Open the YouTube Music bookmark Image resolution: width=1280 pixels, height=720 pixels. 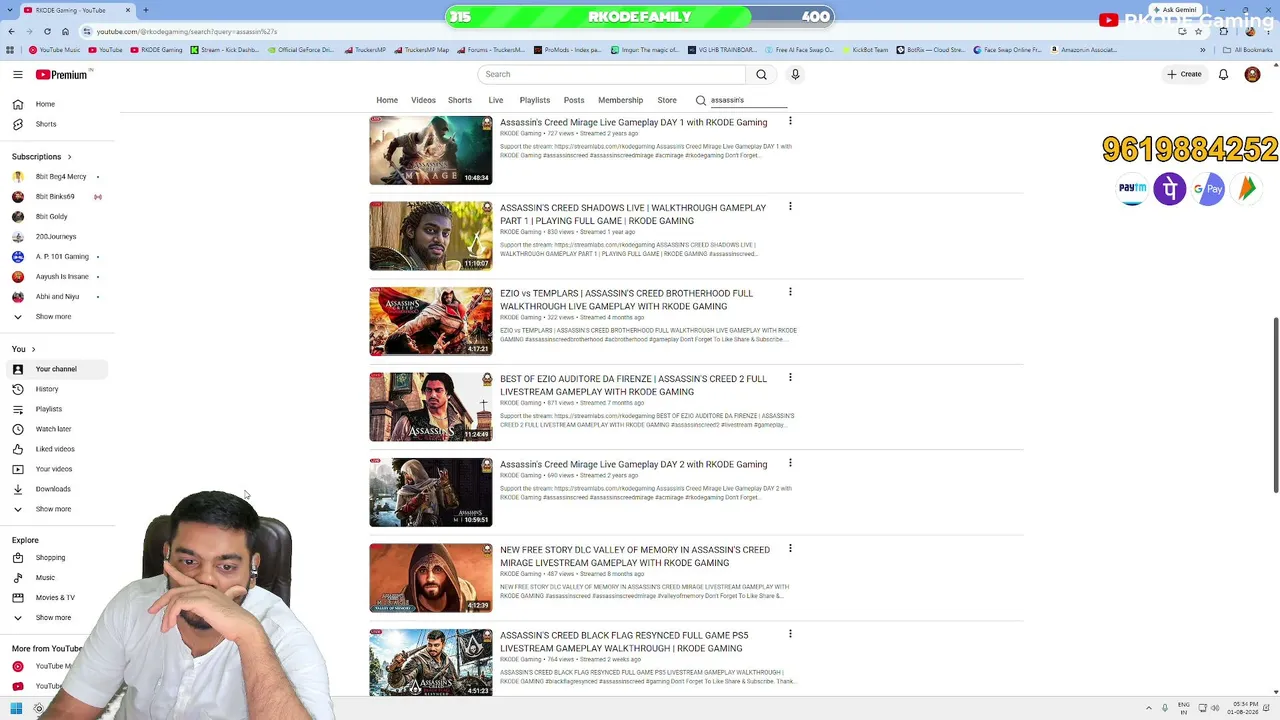[55, 49]
